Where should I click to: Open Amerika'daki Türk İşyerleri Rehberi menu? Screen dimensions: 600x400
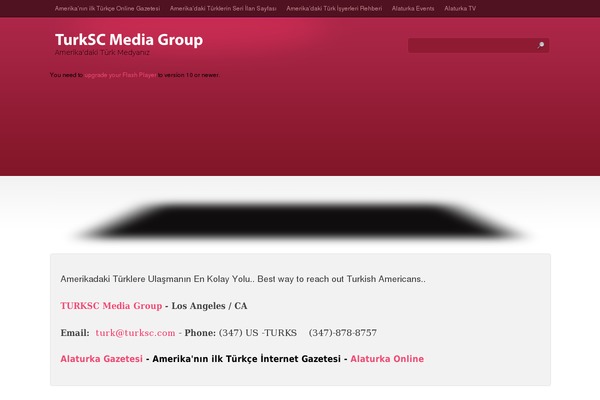tap(334, 8)
